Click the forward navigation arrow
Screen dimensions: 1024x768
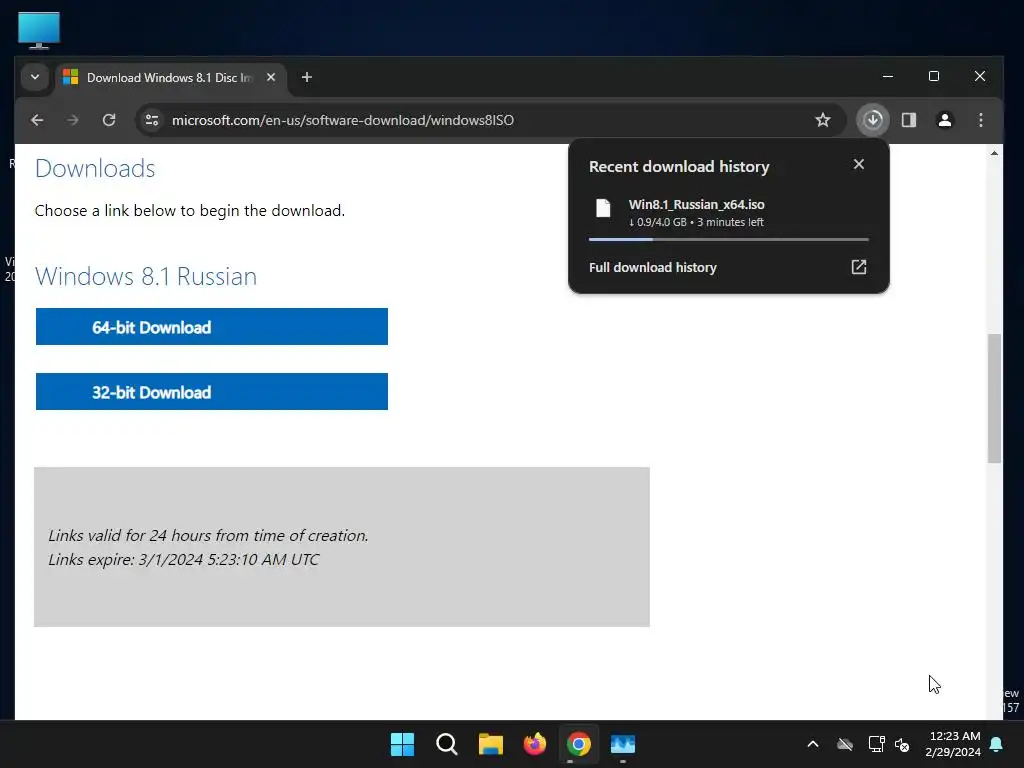(73, 120)
